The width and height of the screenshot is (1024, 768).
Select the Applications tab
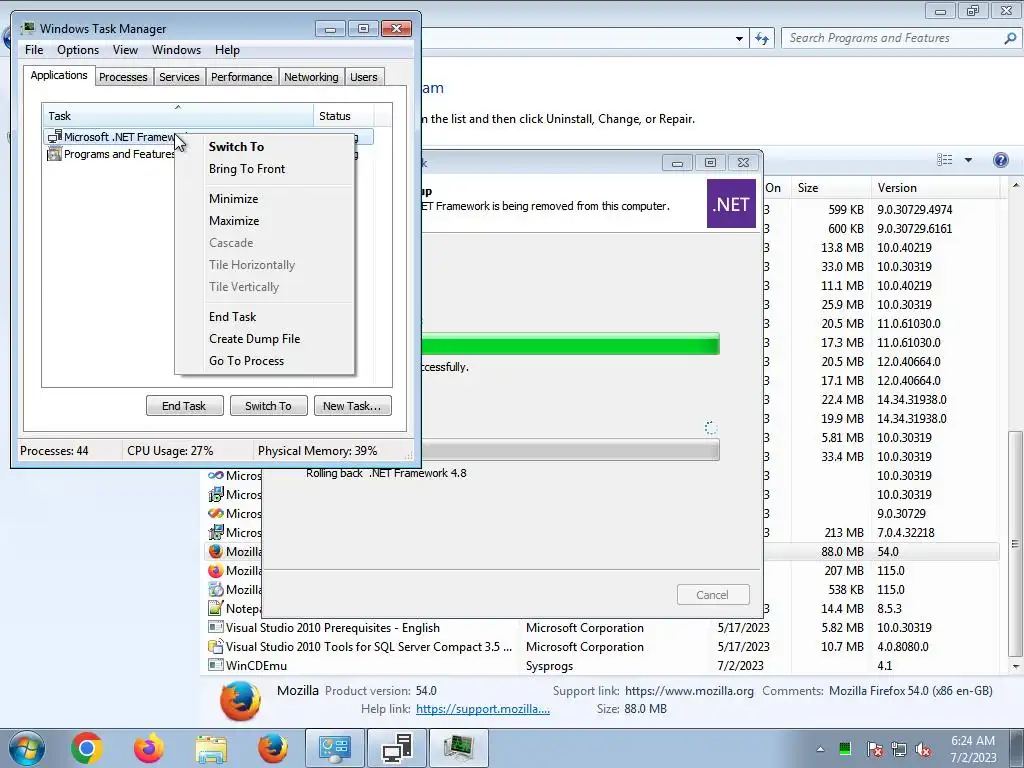pos(59,75)
